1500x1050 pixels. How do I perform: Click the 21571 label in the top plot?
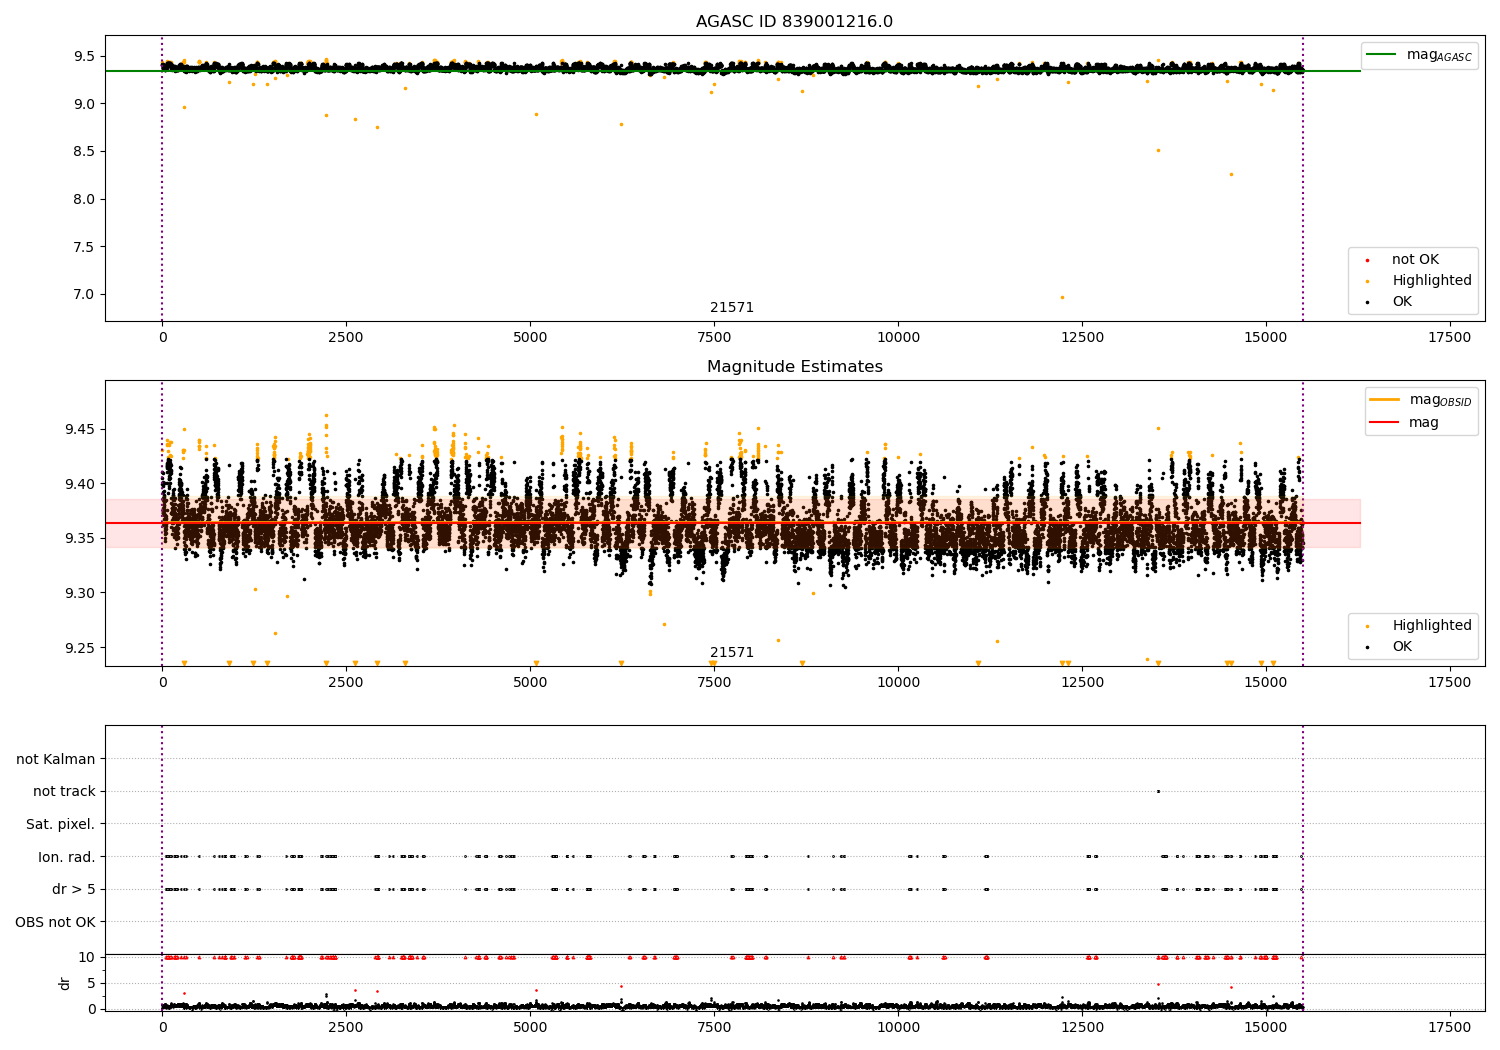[732, 308]
